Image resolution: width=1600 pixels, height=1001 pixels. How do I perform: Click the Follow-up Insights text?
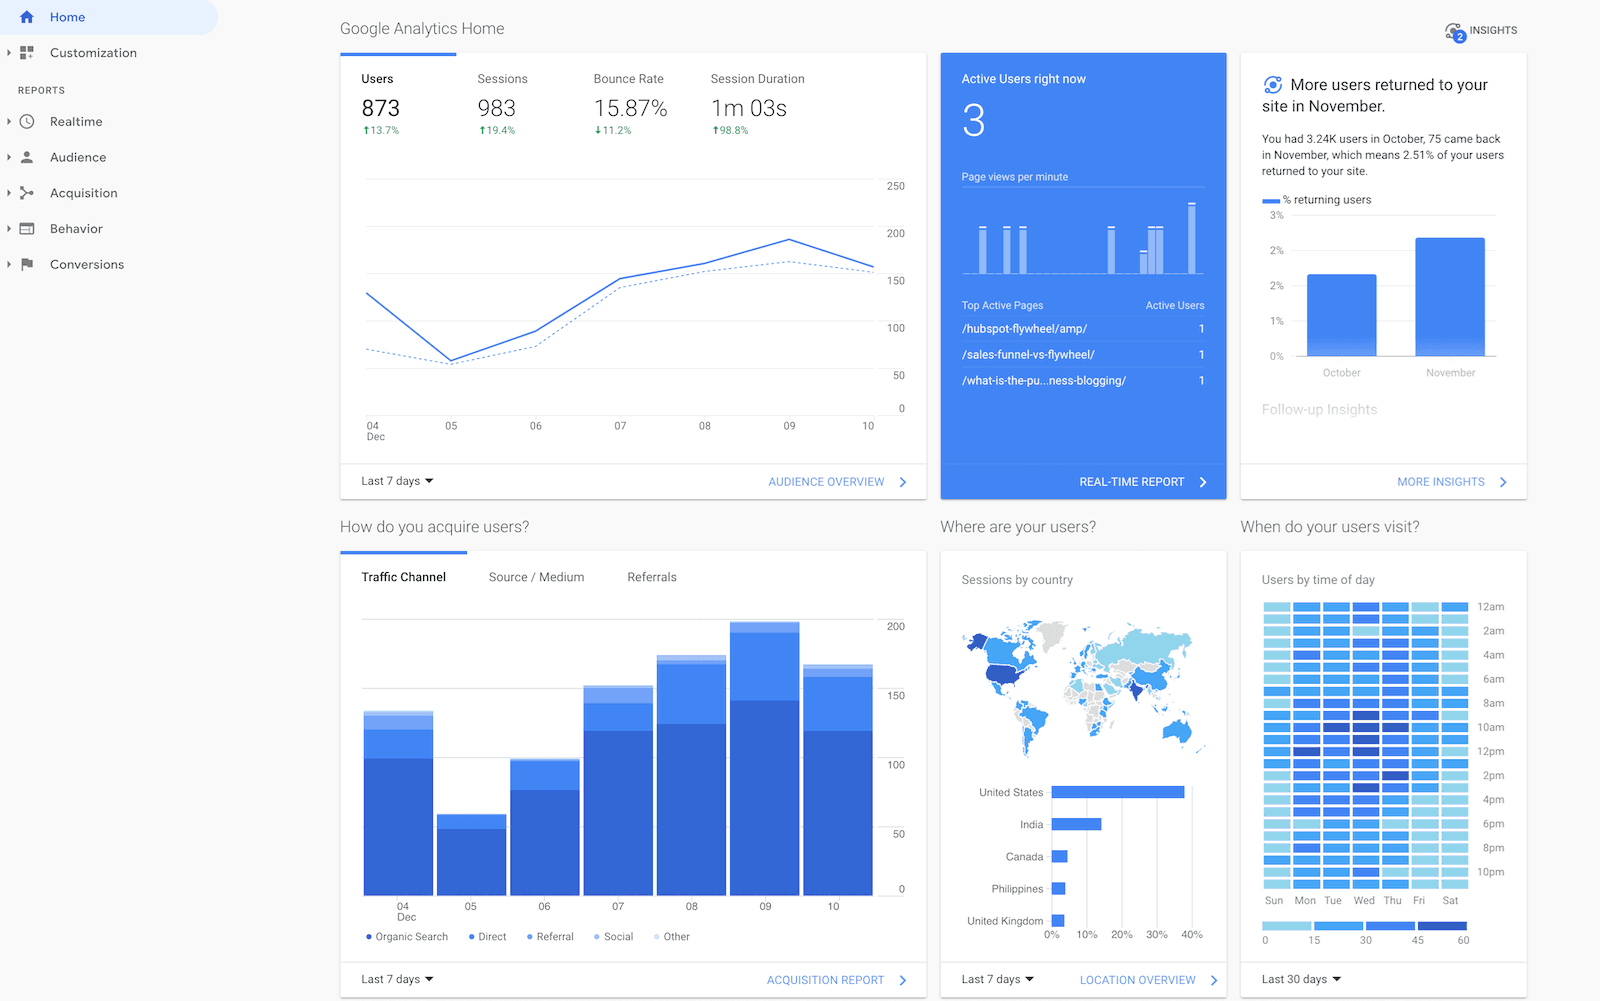1319,410
